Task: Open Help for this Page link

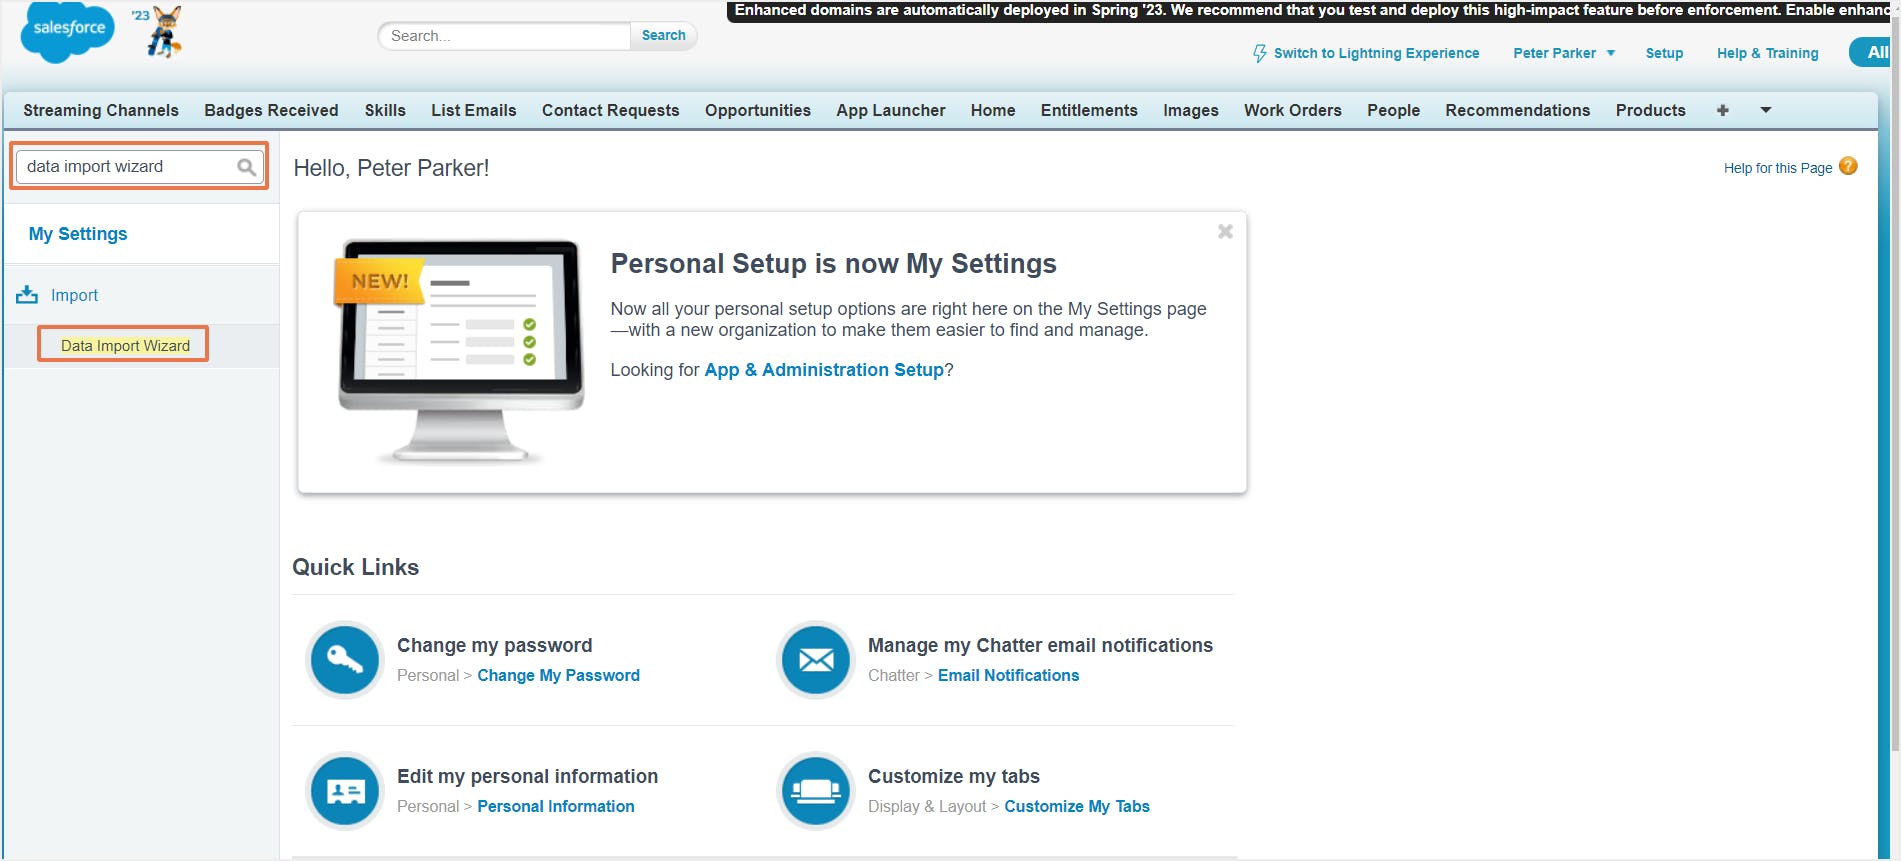Action: point(1778,168)
